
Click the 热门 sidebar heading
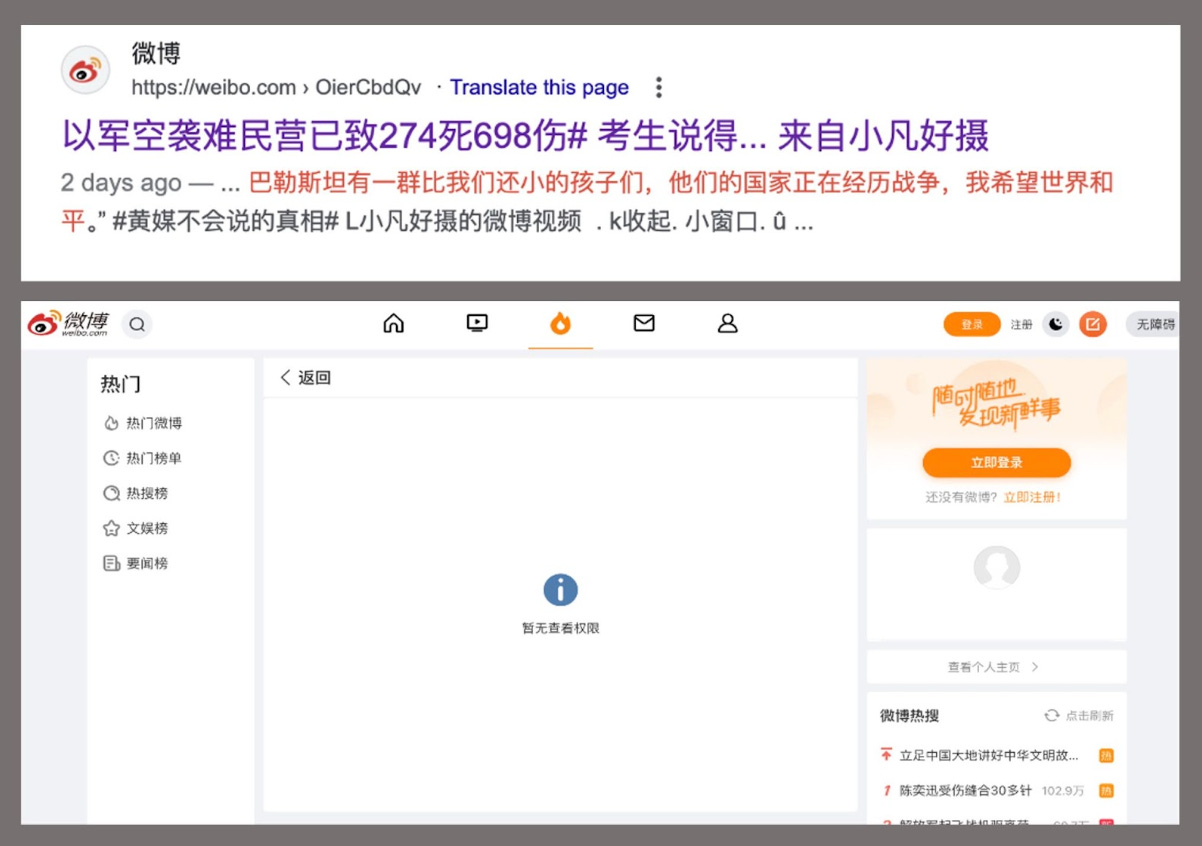point(120,384)
